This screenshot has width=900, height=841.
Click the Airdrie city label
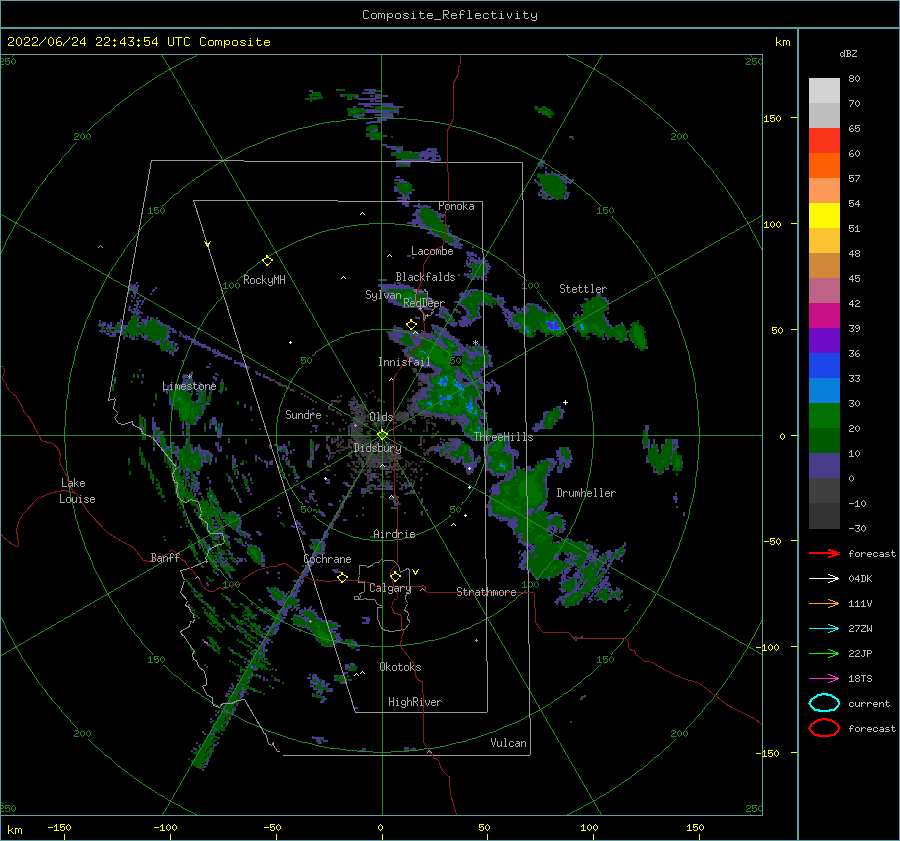coord(394,534)
